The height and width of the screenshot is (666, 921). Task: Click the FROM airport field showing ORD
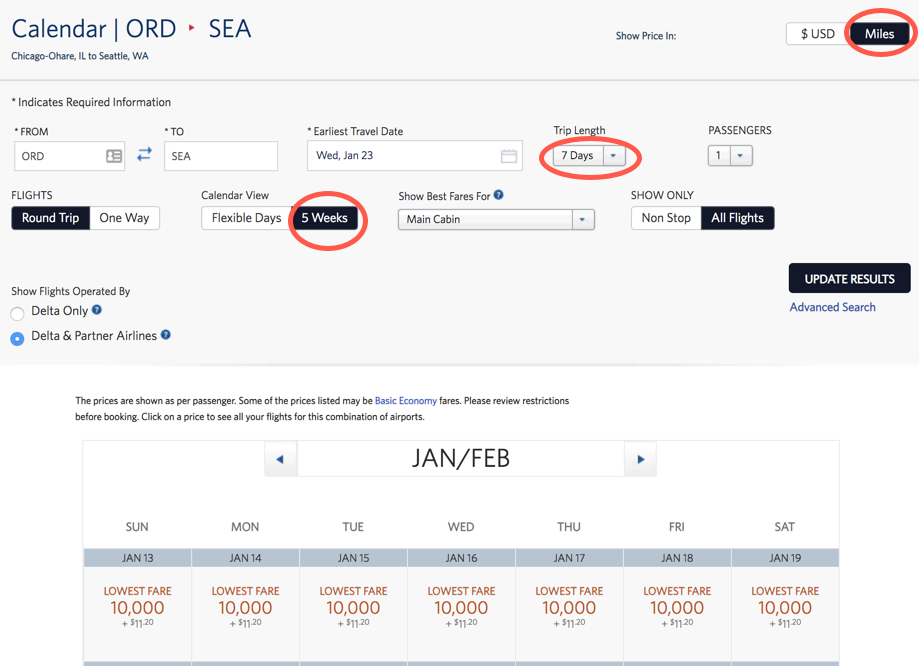(69, 156)
